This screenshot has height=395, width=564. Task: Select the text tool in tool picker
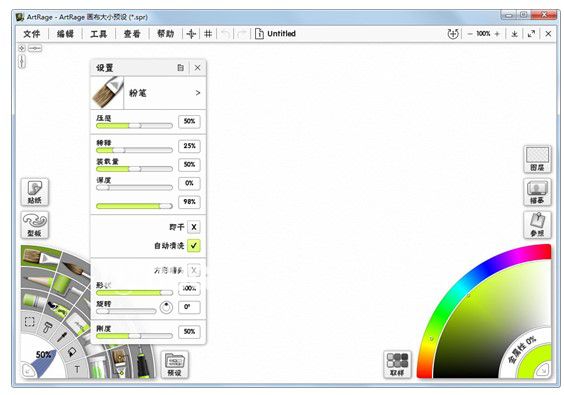coord(77,369)
